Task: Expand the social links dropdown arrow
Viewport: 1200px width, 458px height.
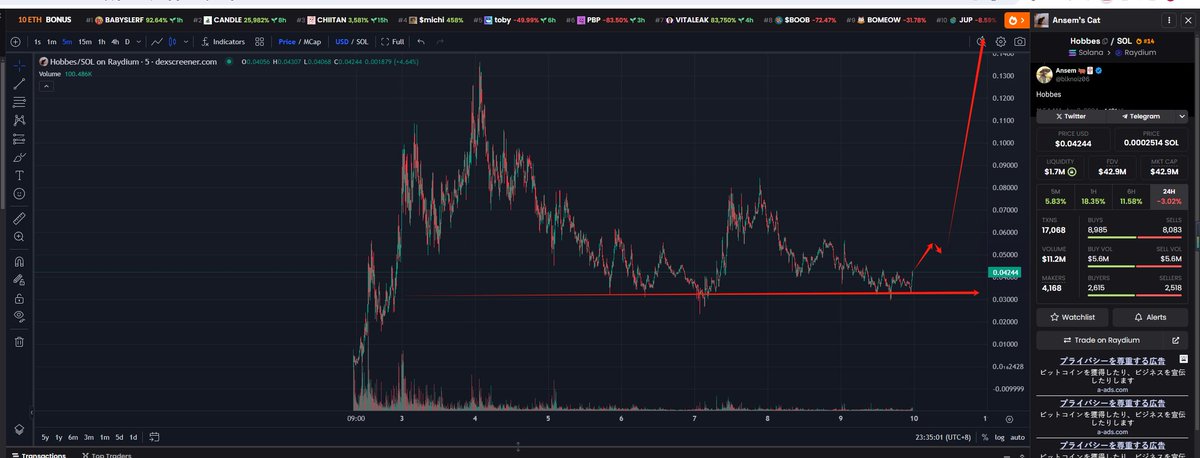Action: coord(1183,116)
